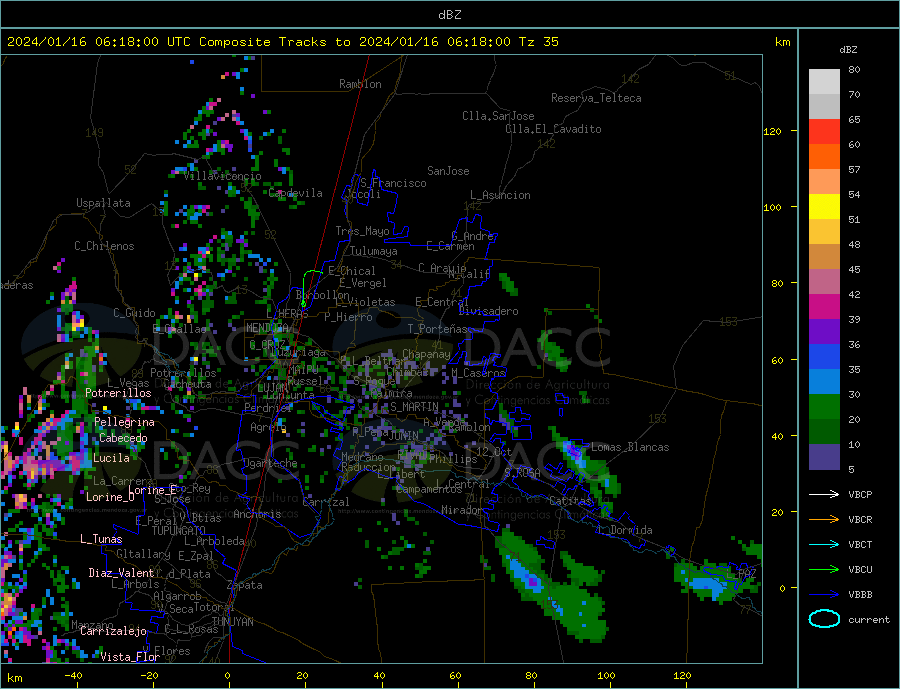
Task: Click the 'Carrizalejo' map label
Action: coord(113,631)
